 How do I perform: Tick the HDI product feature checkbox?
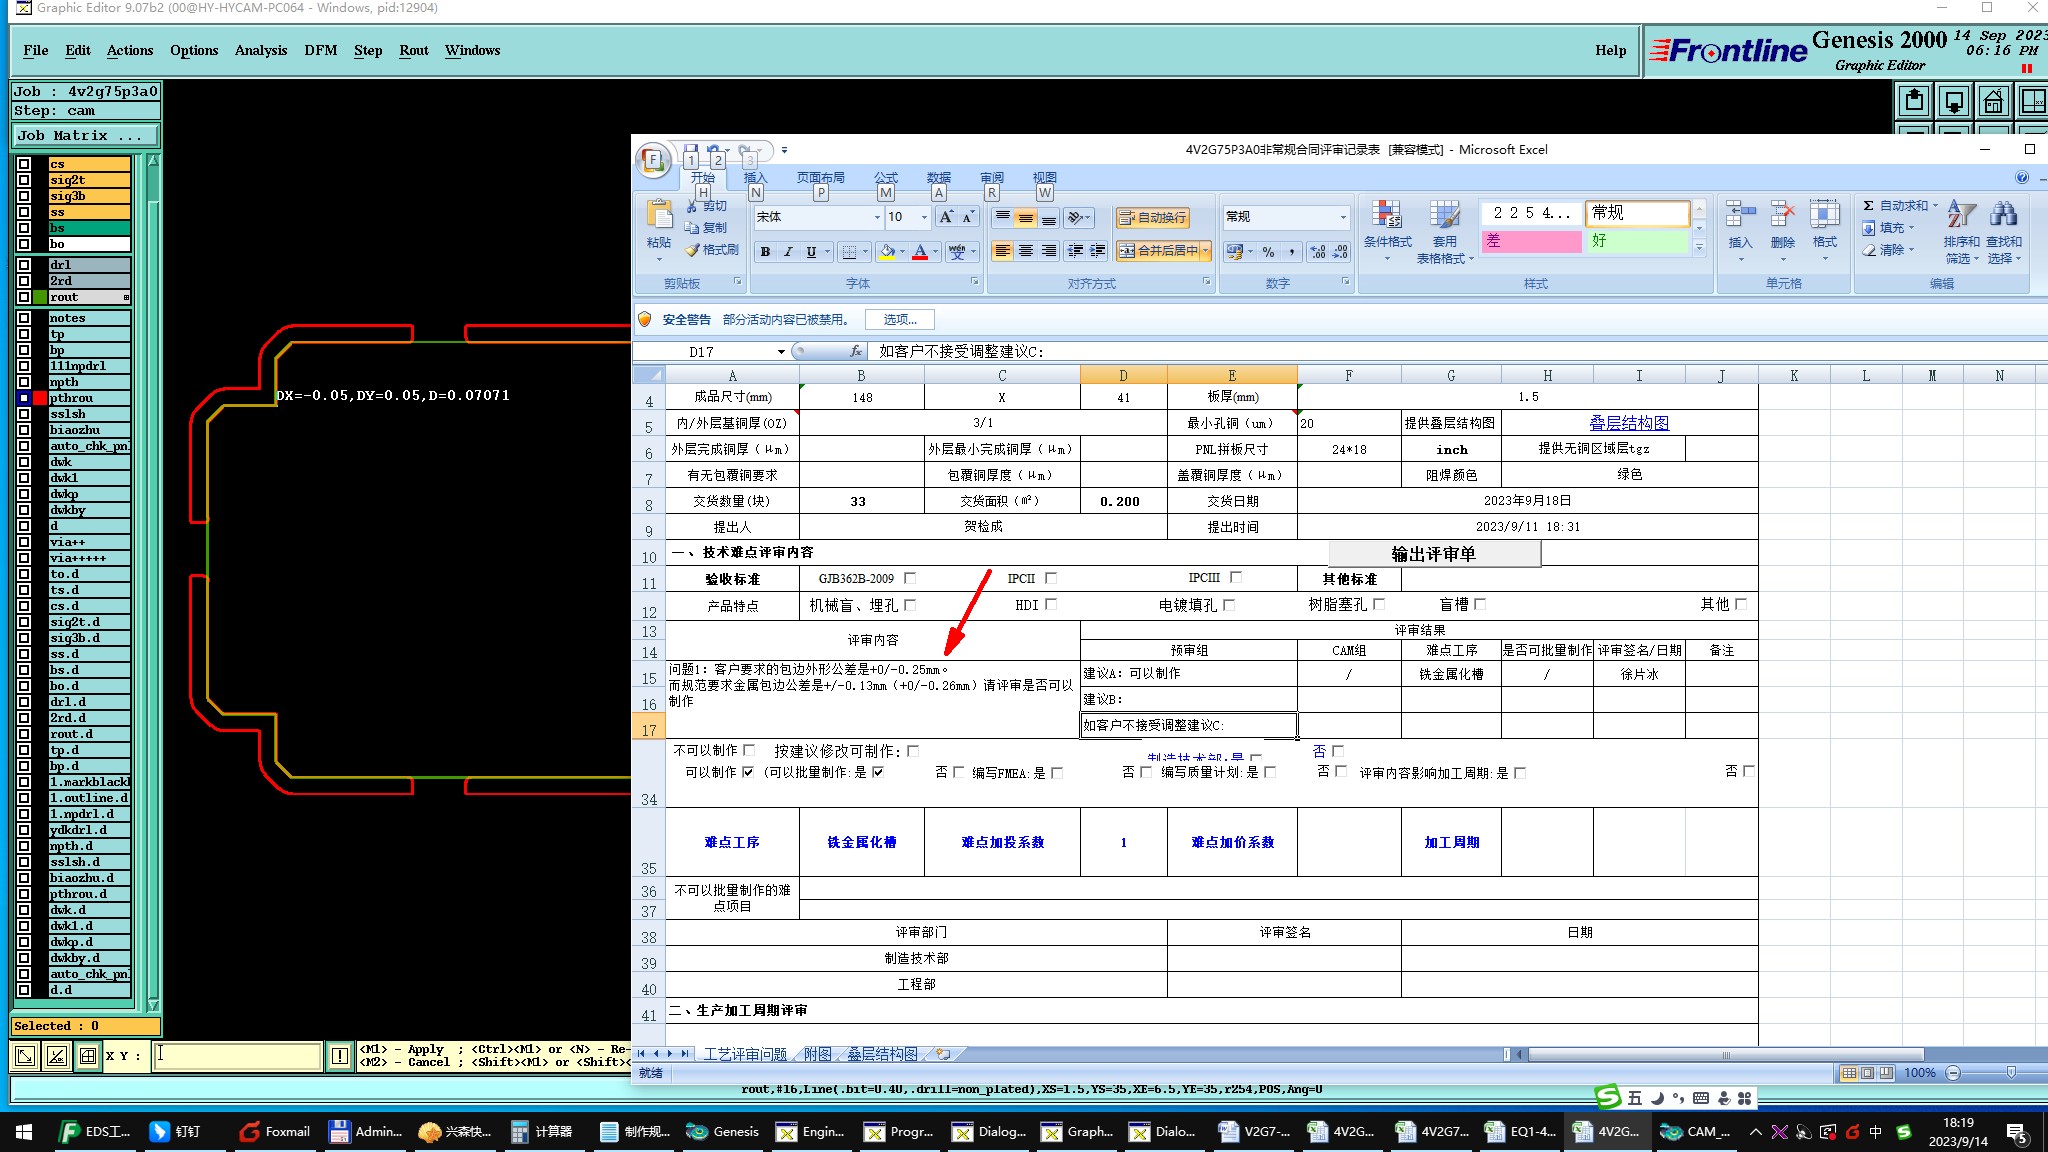point(1051,604)
